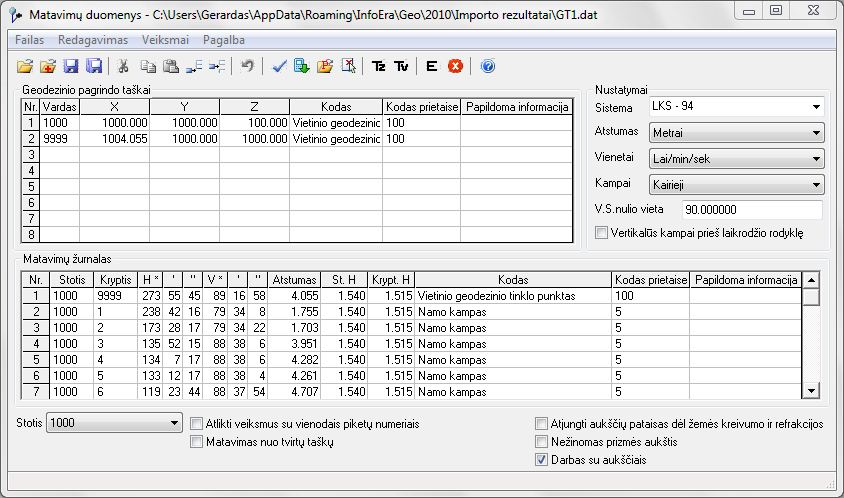This screenshot has height=498, width=844.
Task: Click H degree 273 in journal row 1
Action: [x=150, y=296]
